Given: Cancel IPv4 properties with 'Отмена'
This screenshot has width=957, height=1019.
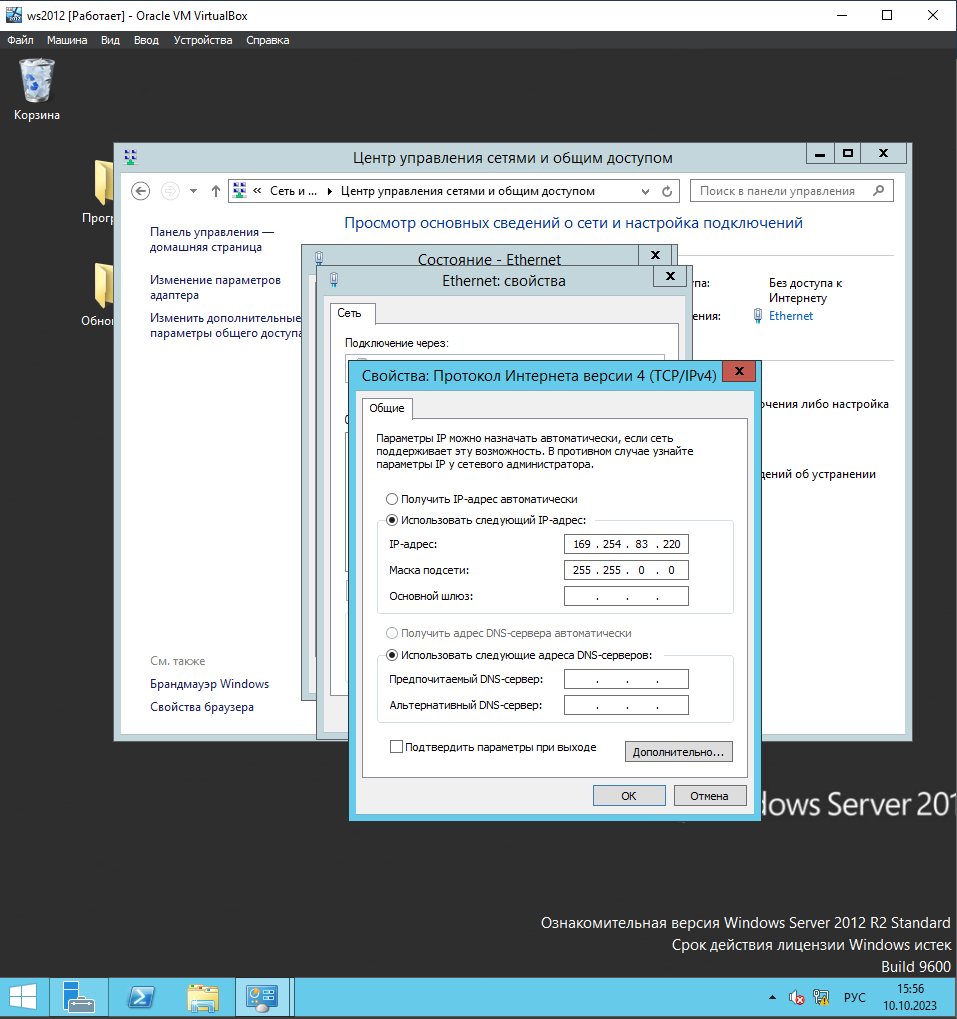Looking at the screenshot, I should tap(709, 795).
